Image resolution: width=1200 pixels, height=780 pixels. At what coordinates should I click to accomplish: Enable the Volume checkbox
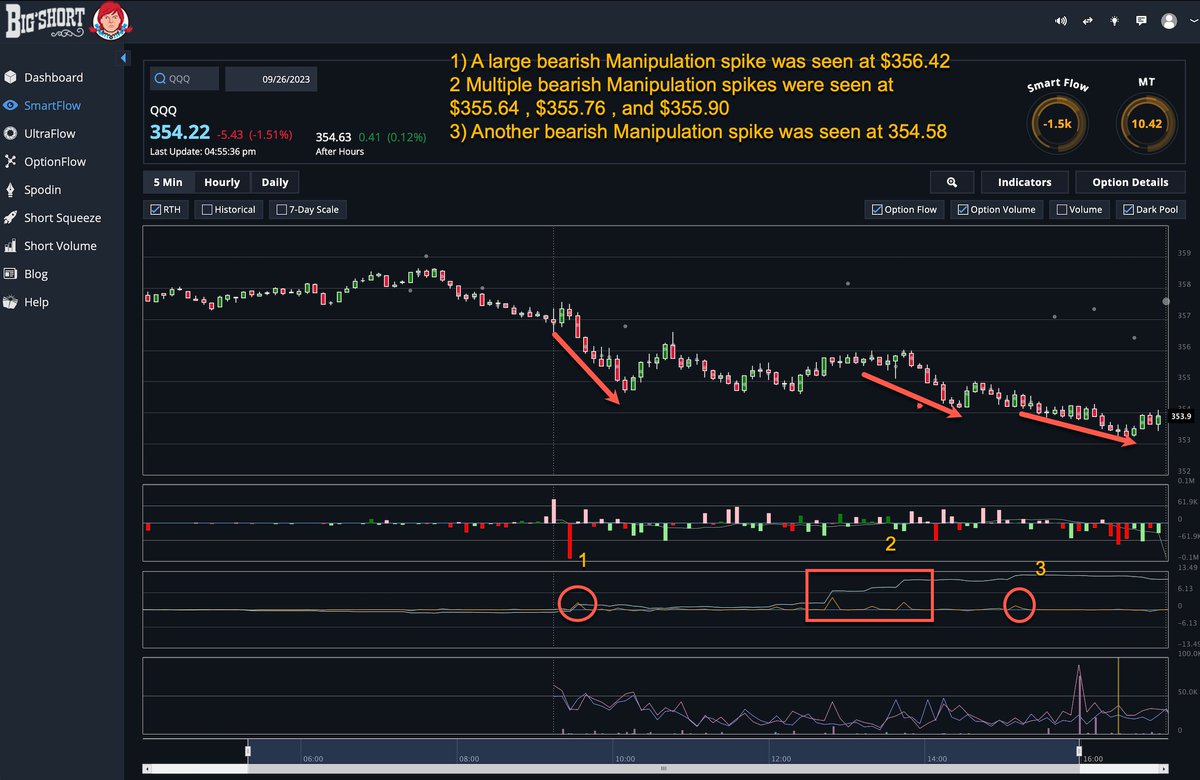[x=1060, y=210]
